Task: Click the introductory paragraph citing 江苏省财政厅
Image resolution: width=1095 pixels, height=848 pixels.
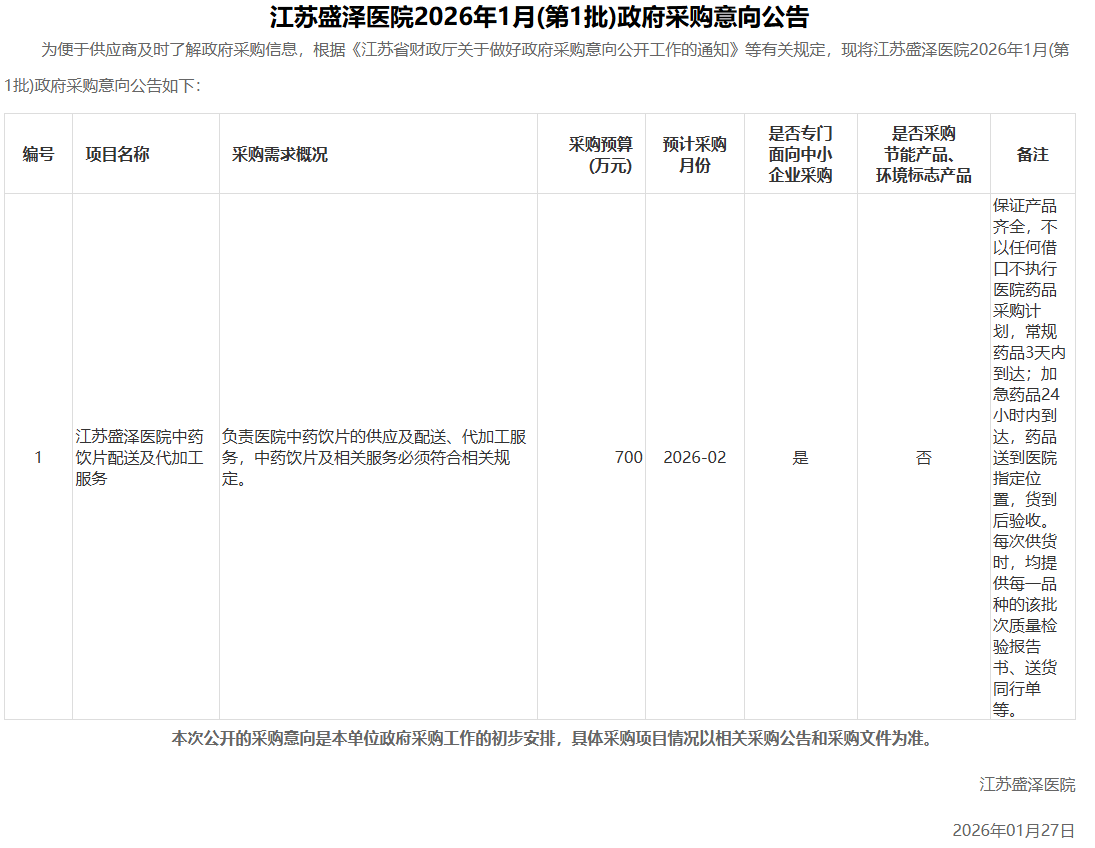Action: pyautogui.click(x=539, y=50)
